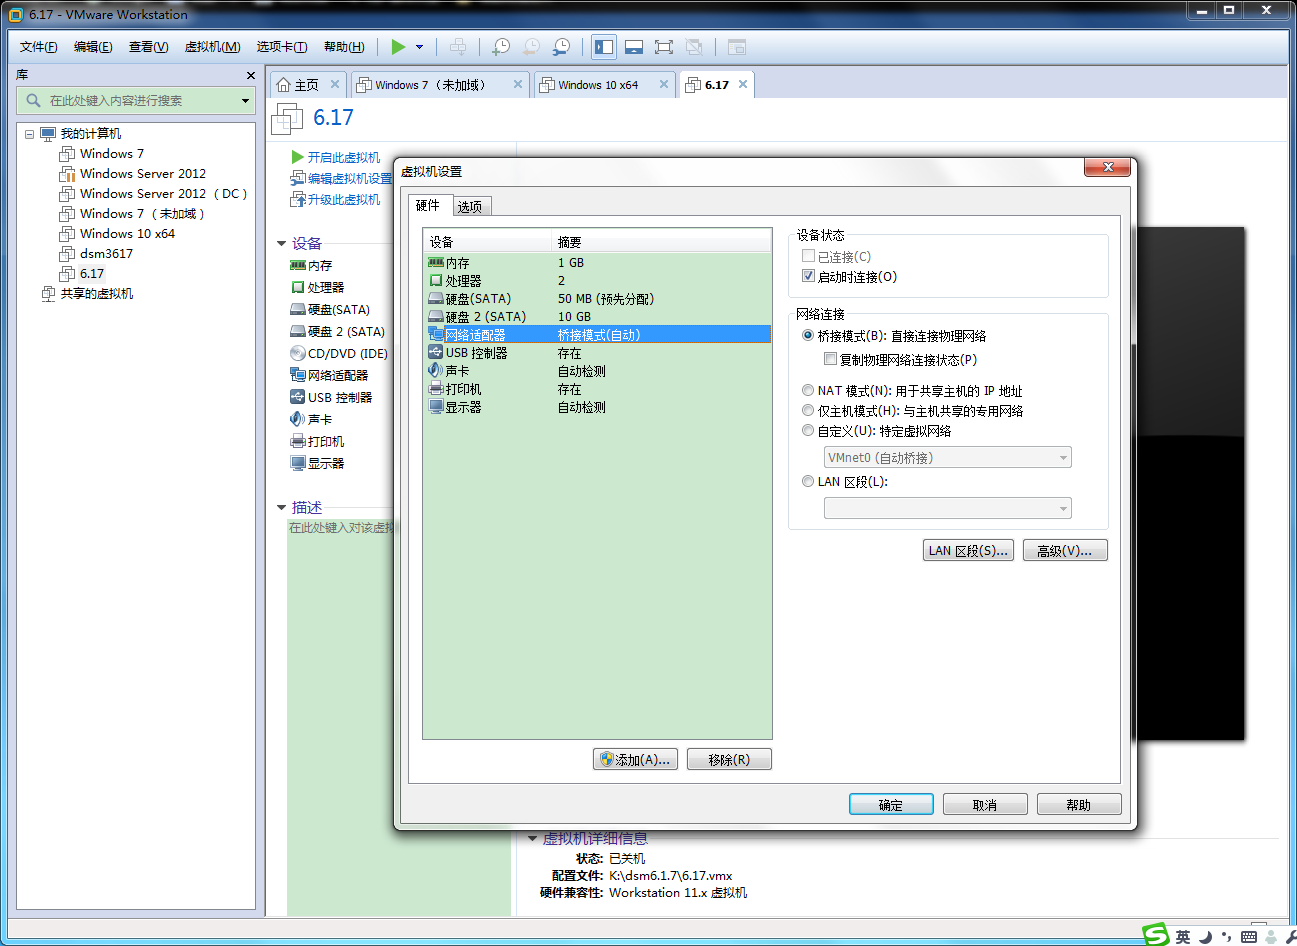This screenshot has width=1297, height=946.
Task: Open the 编辑(E) menu
Action: (93, 47)
